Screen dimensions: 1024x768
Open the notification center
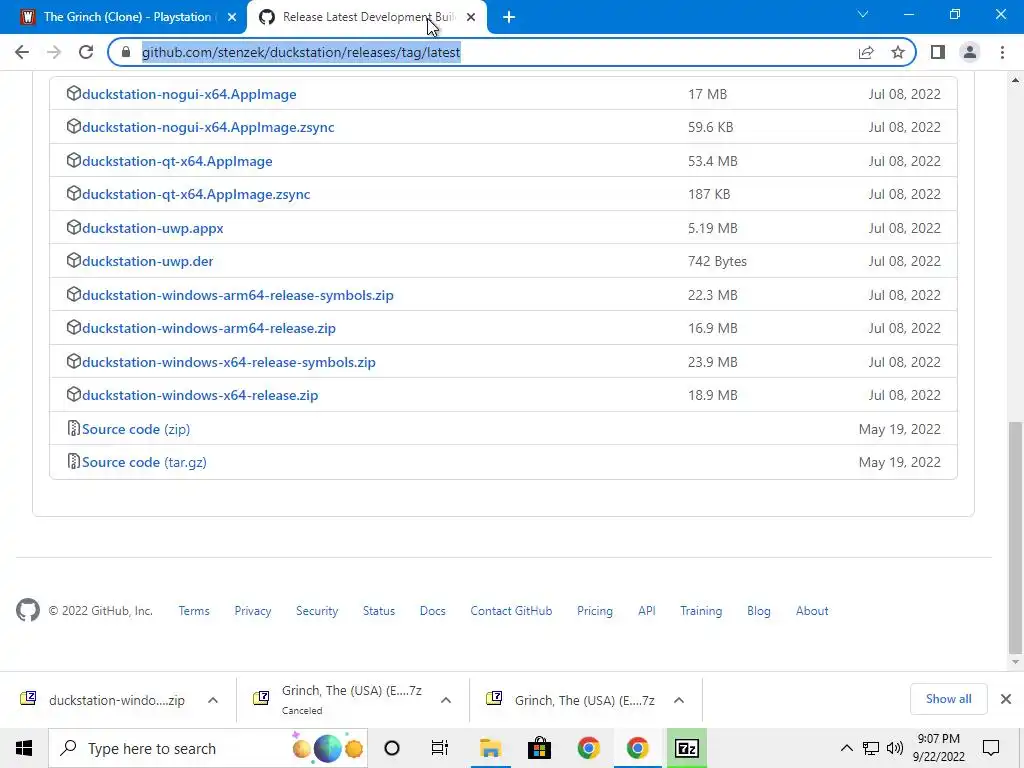pyautogui.click(x=991, y=748)
